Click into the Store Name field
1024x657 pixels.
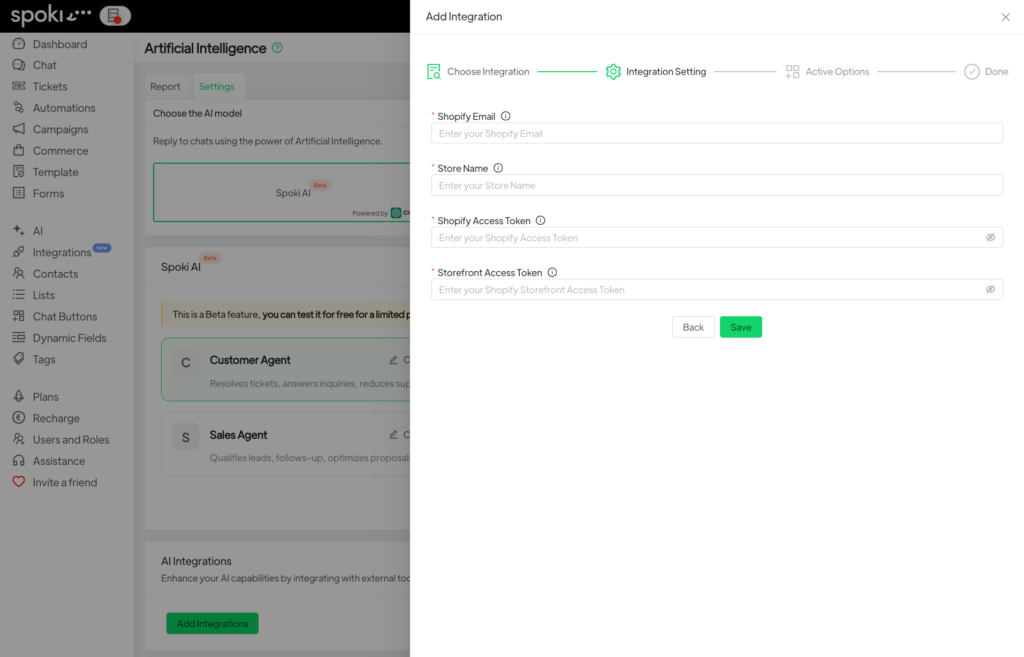point(716,186)
